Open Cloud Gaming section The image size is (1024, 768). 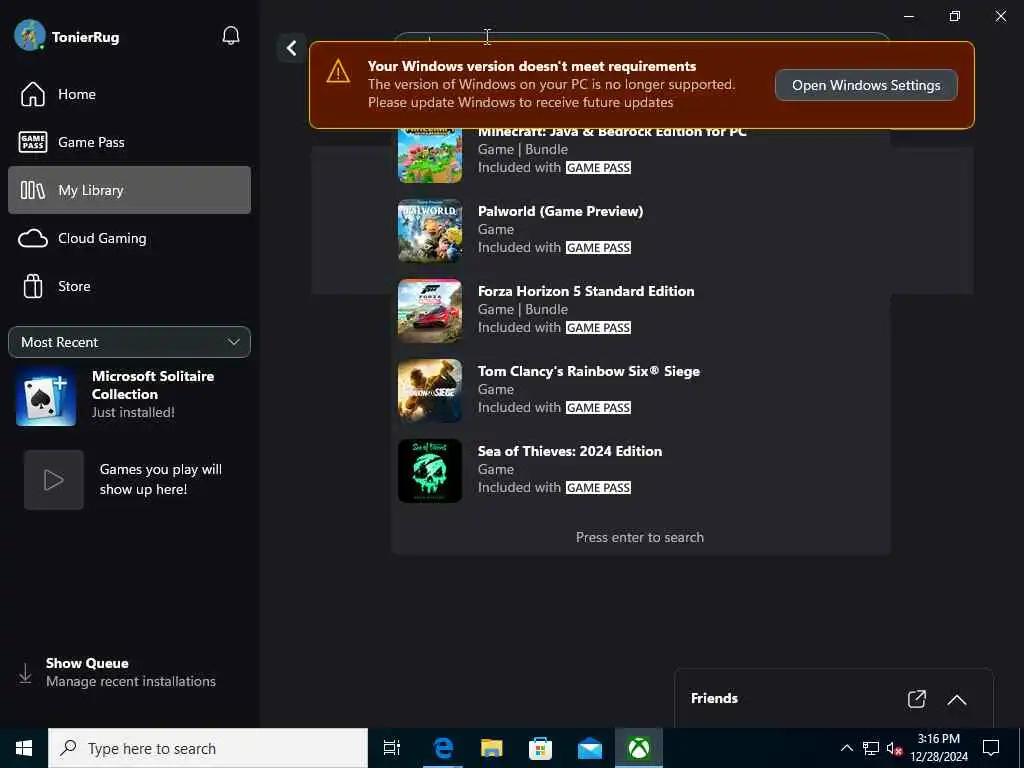tap(129, 238)
